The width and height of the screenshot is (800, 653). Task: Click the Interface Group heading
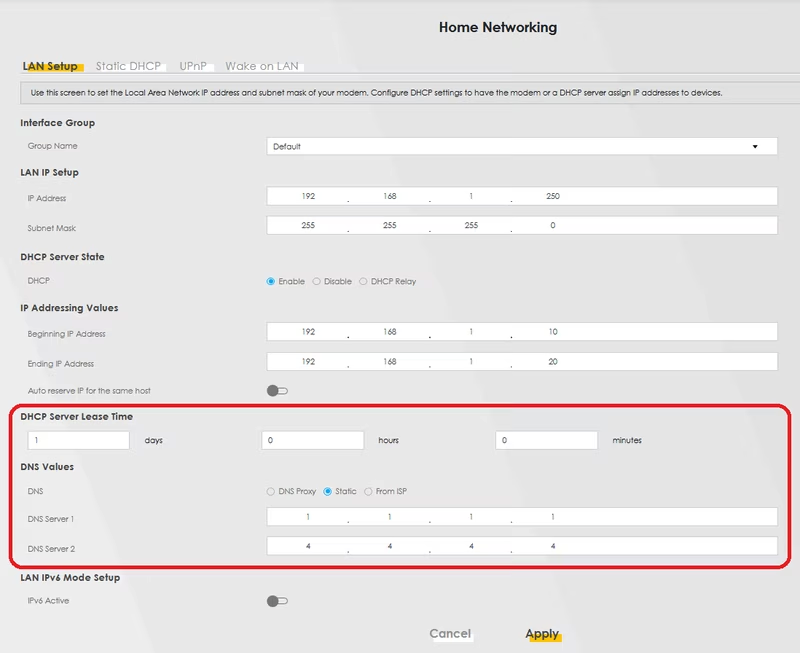point(58,123)
